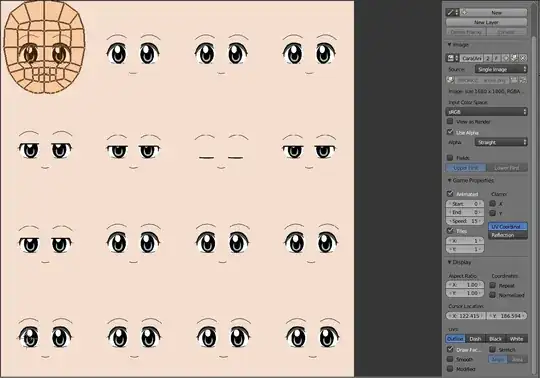Enable the Fields checkbox
Image resolution: width=540 pixels, height=378 pixels.
[x=450, y=158]
